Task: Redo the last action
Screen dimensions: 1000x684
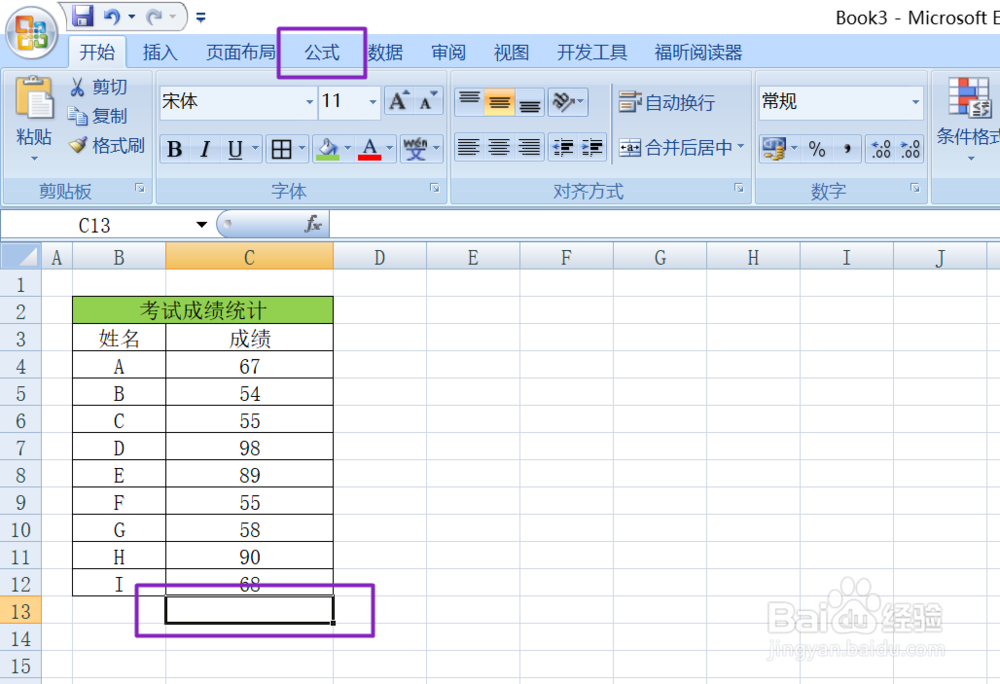Action: tap(154, 16)
